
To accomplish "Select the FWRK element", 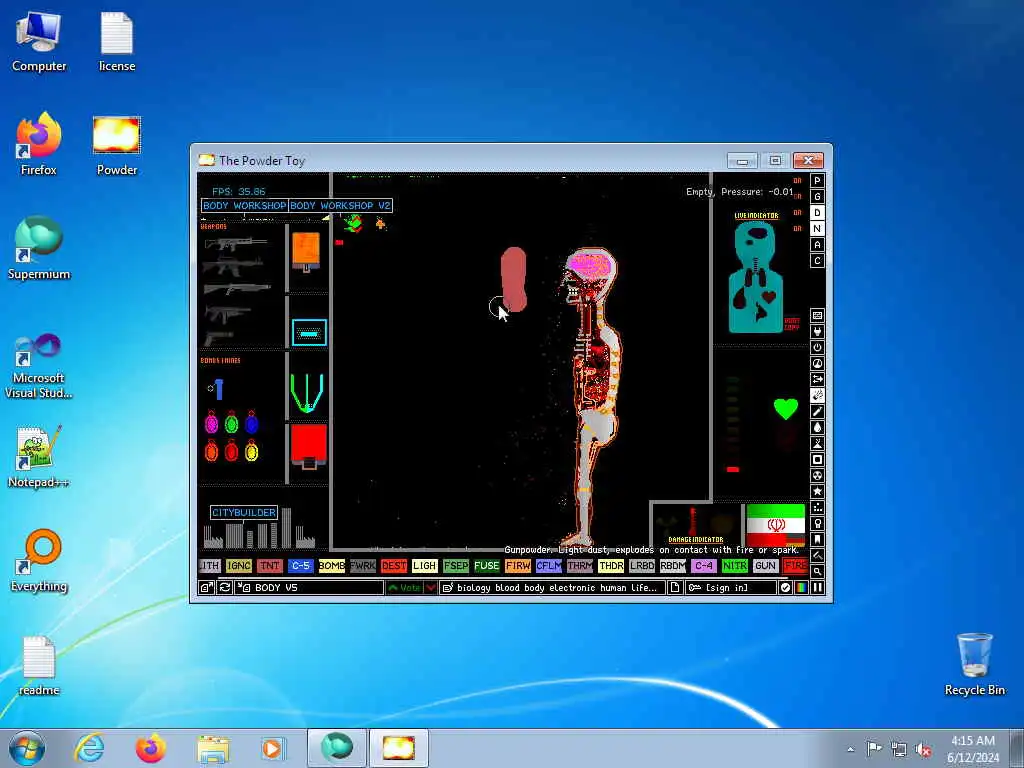I will tap(362, 566).
